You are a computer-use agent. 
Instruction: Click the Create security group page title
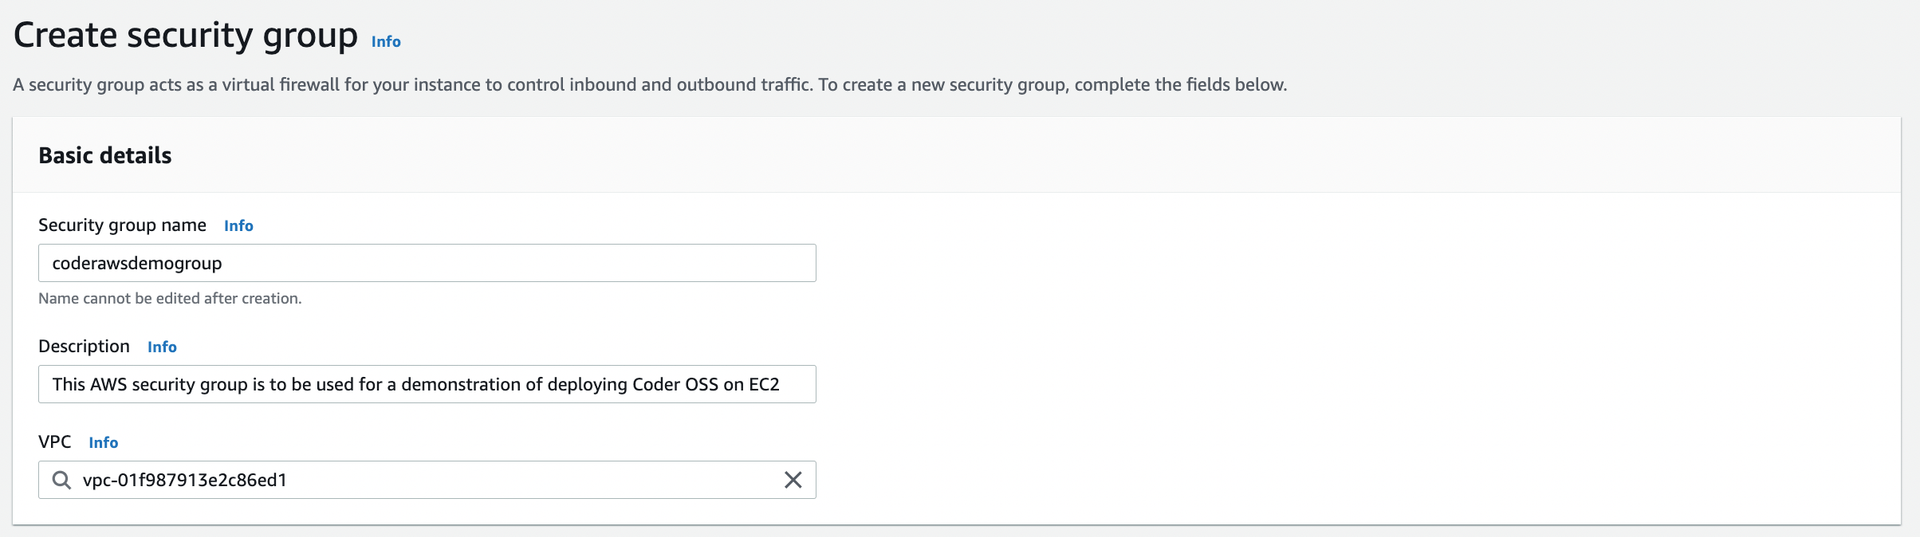point(186,35)
